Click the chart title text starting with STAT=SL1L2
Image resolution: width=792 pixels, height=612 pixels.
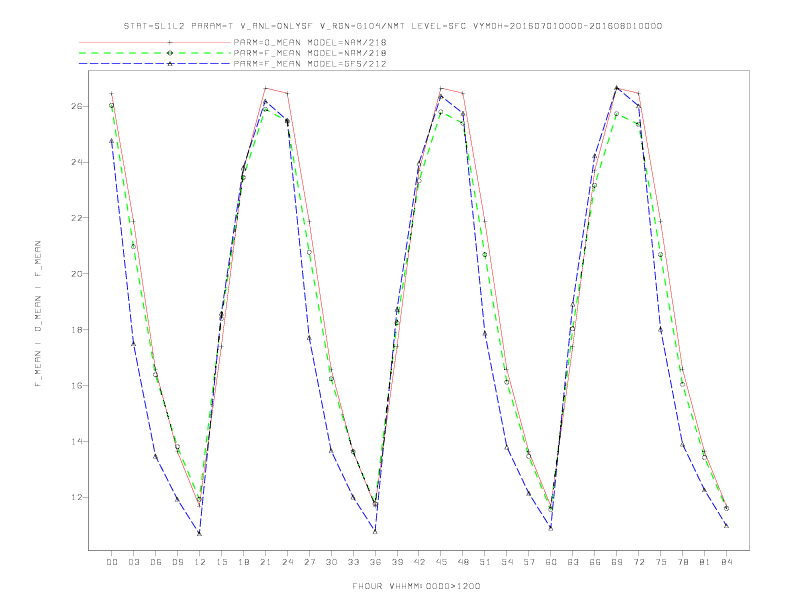point(393,26)
